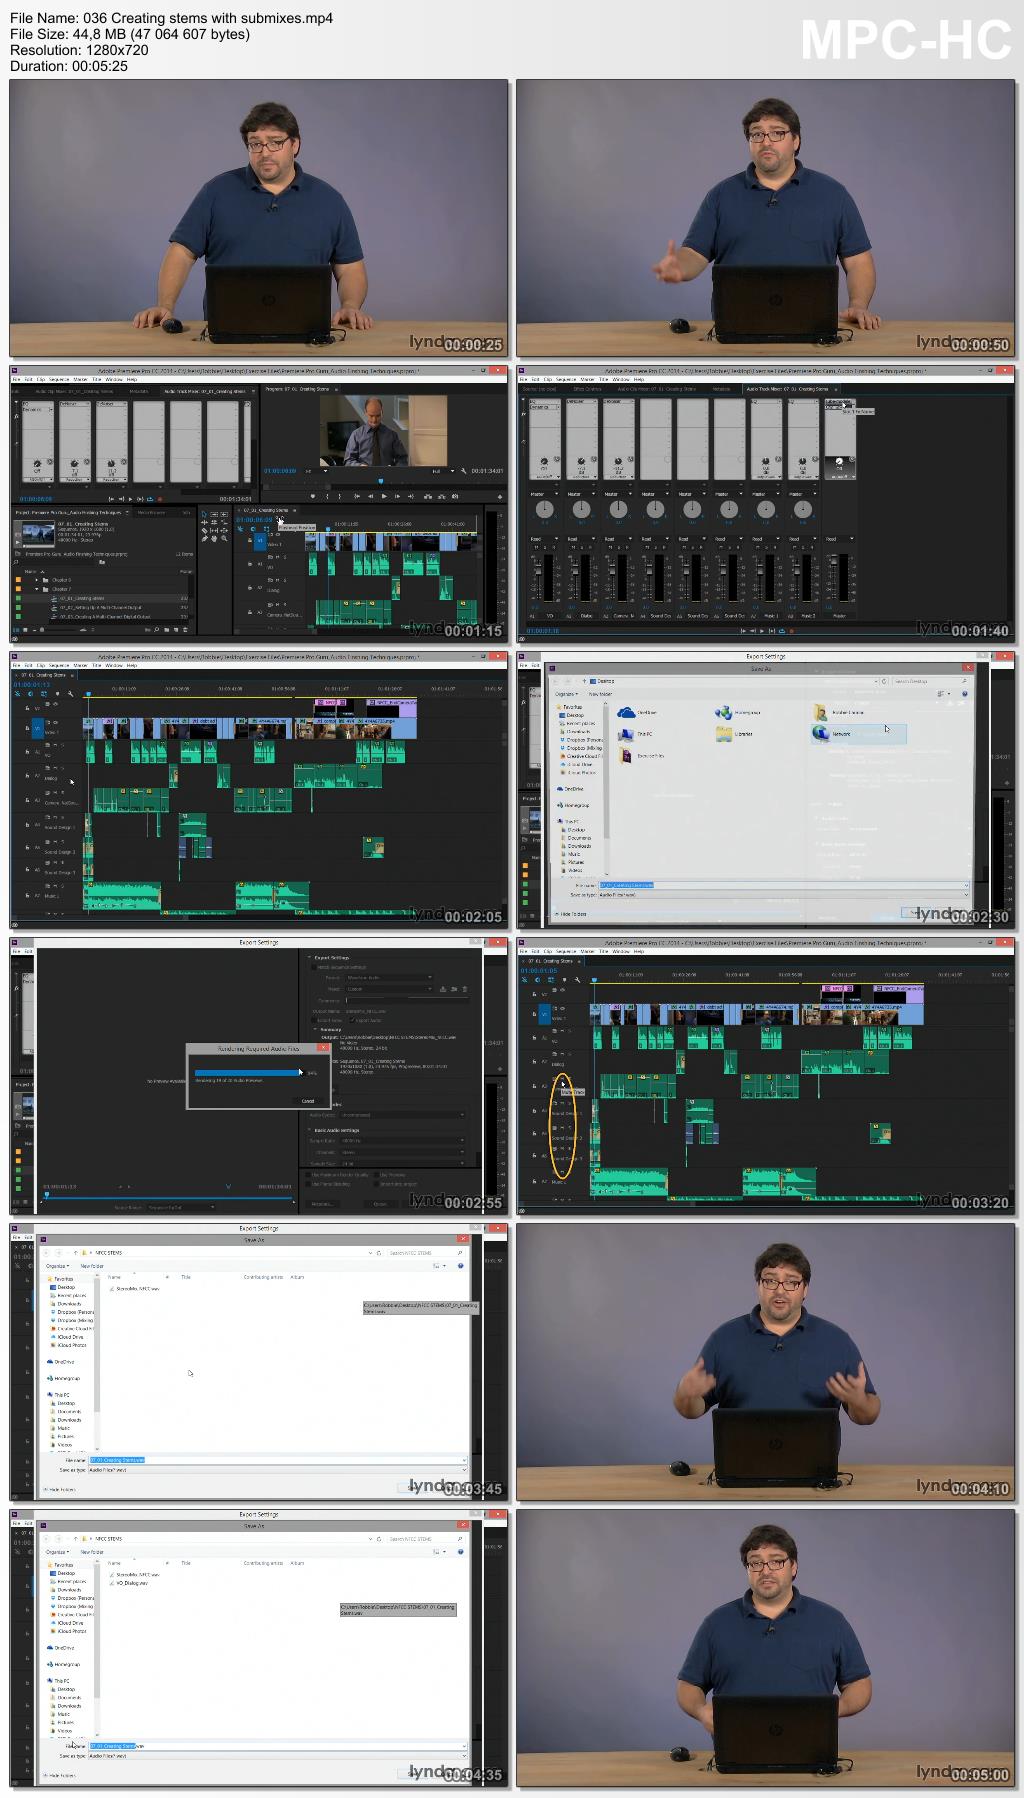Open Help menu in the 00:01:40 Premiere frame
This screenshot has height=1798, width=1024.
coord(638,380)
